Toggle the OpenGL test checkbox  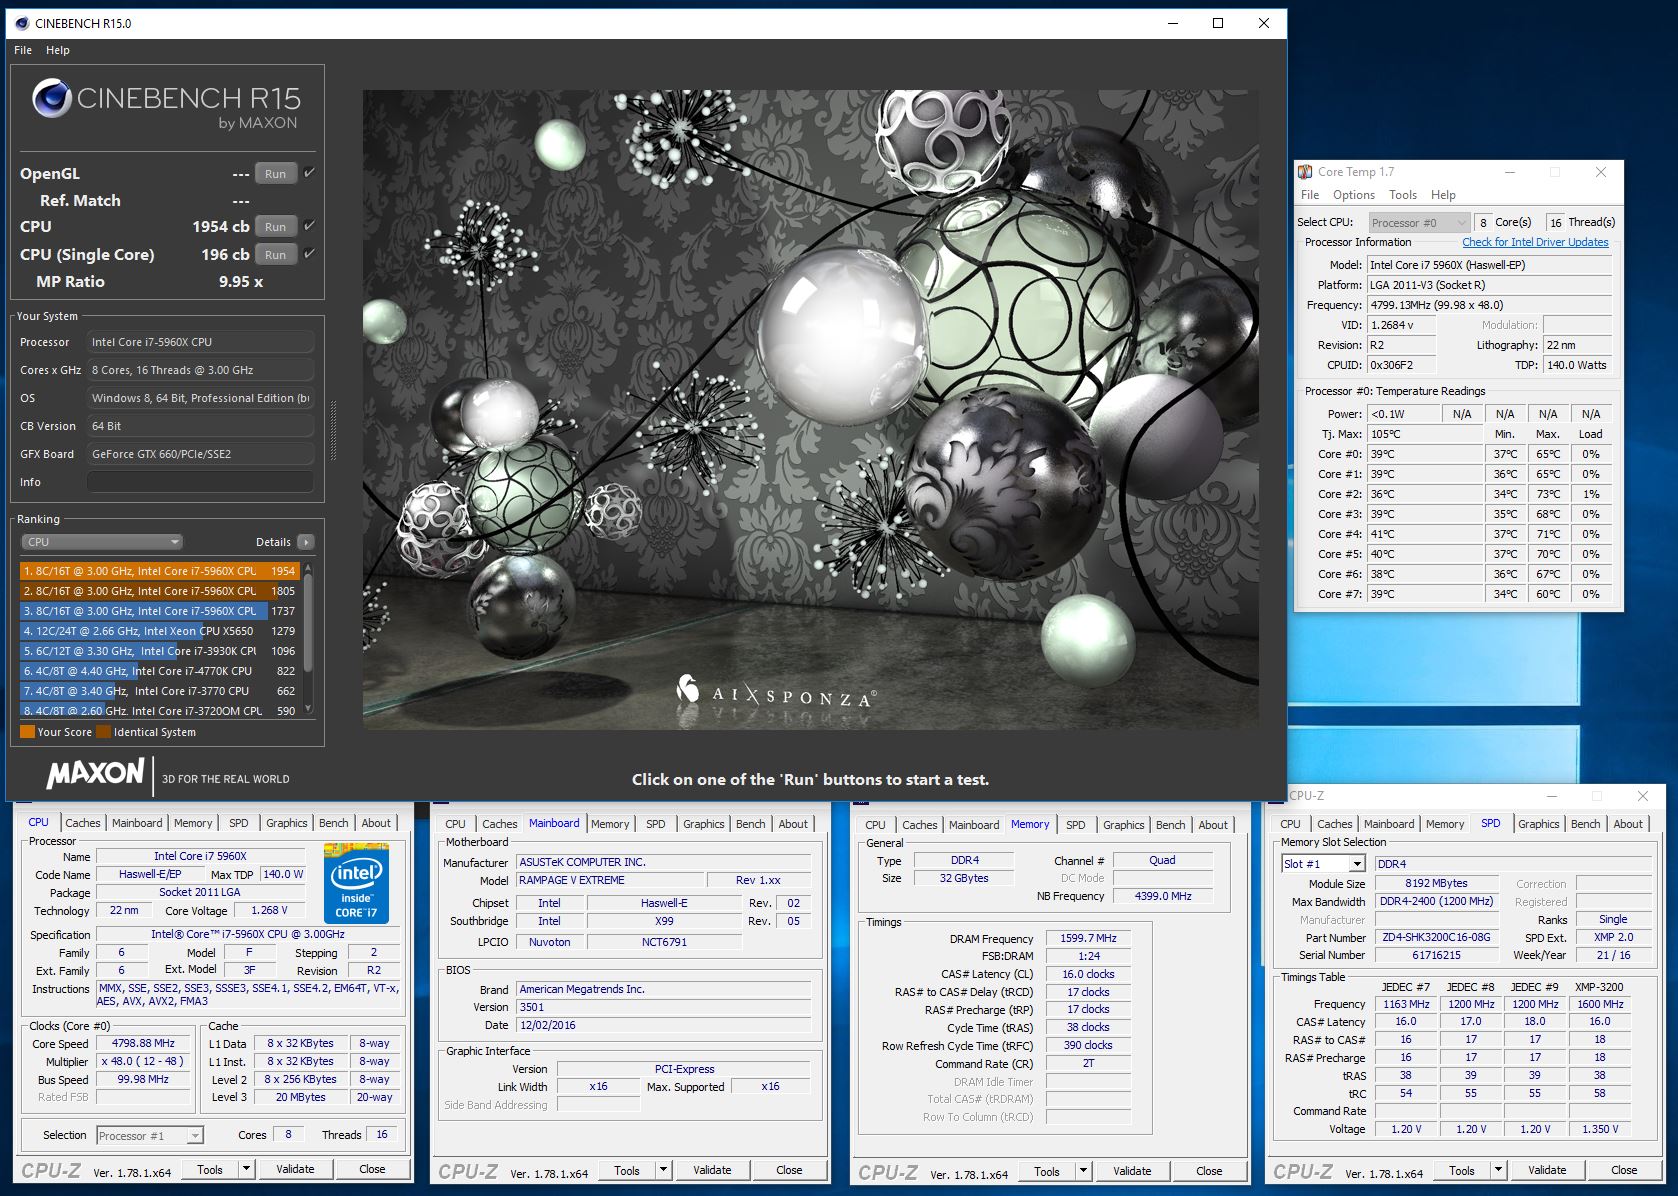pyautogui.click(x=310, y=173)
